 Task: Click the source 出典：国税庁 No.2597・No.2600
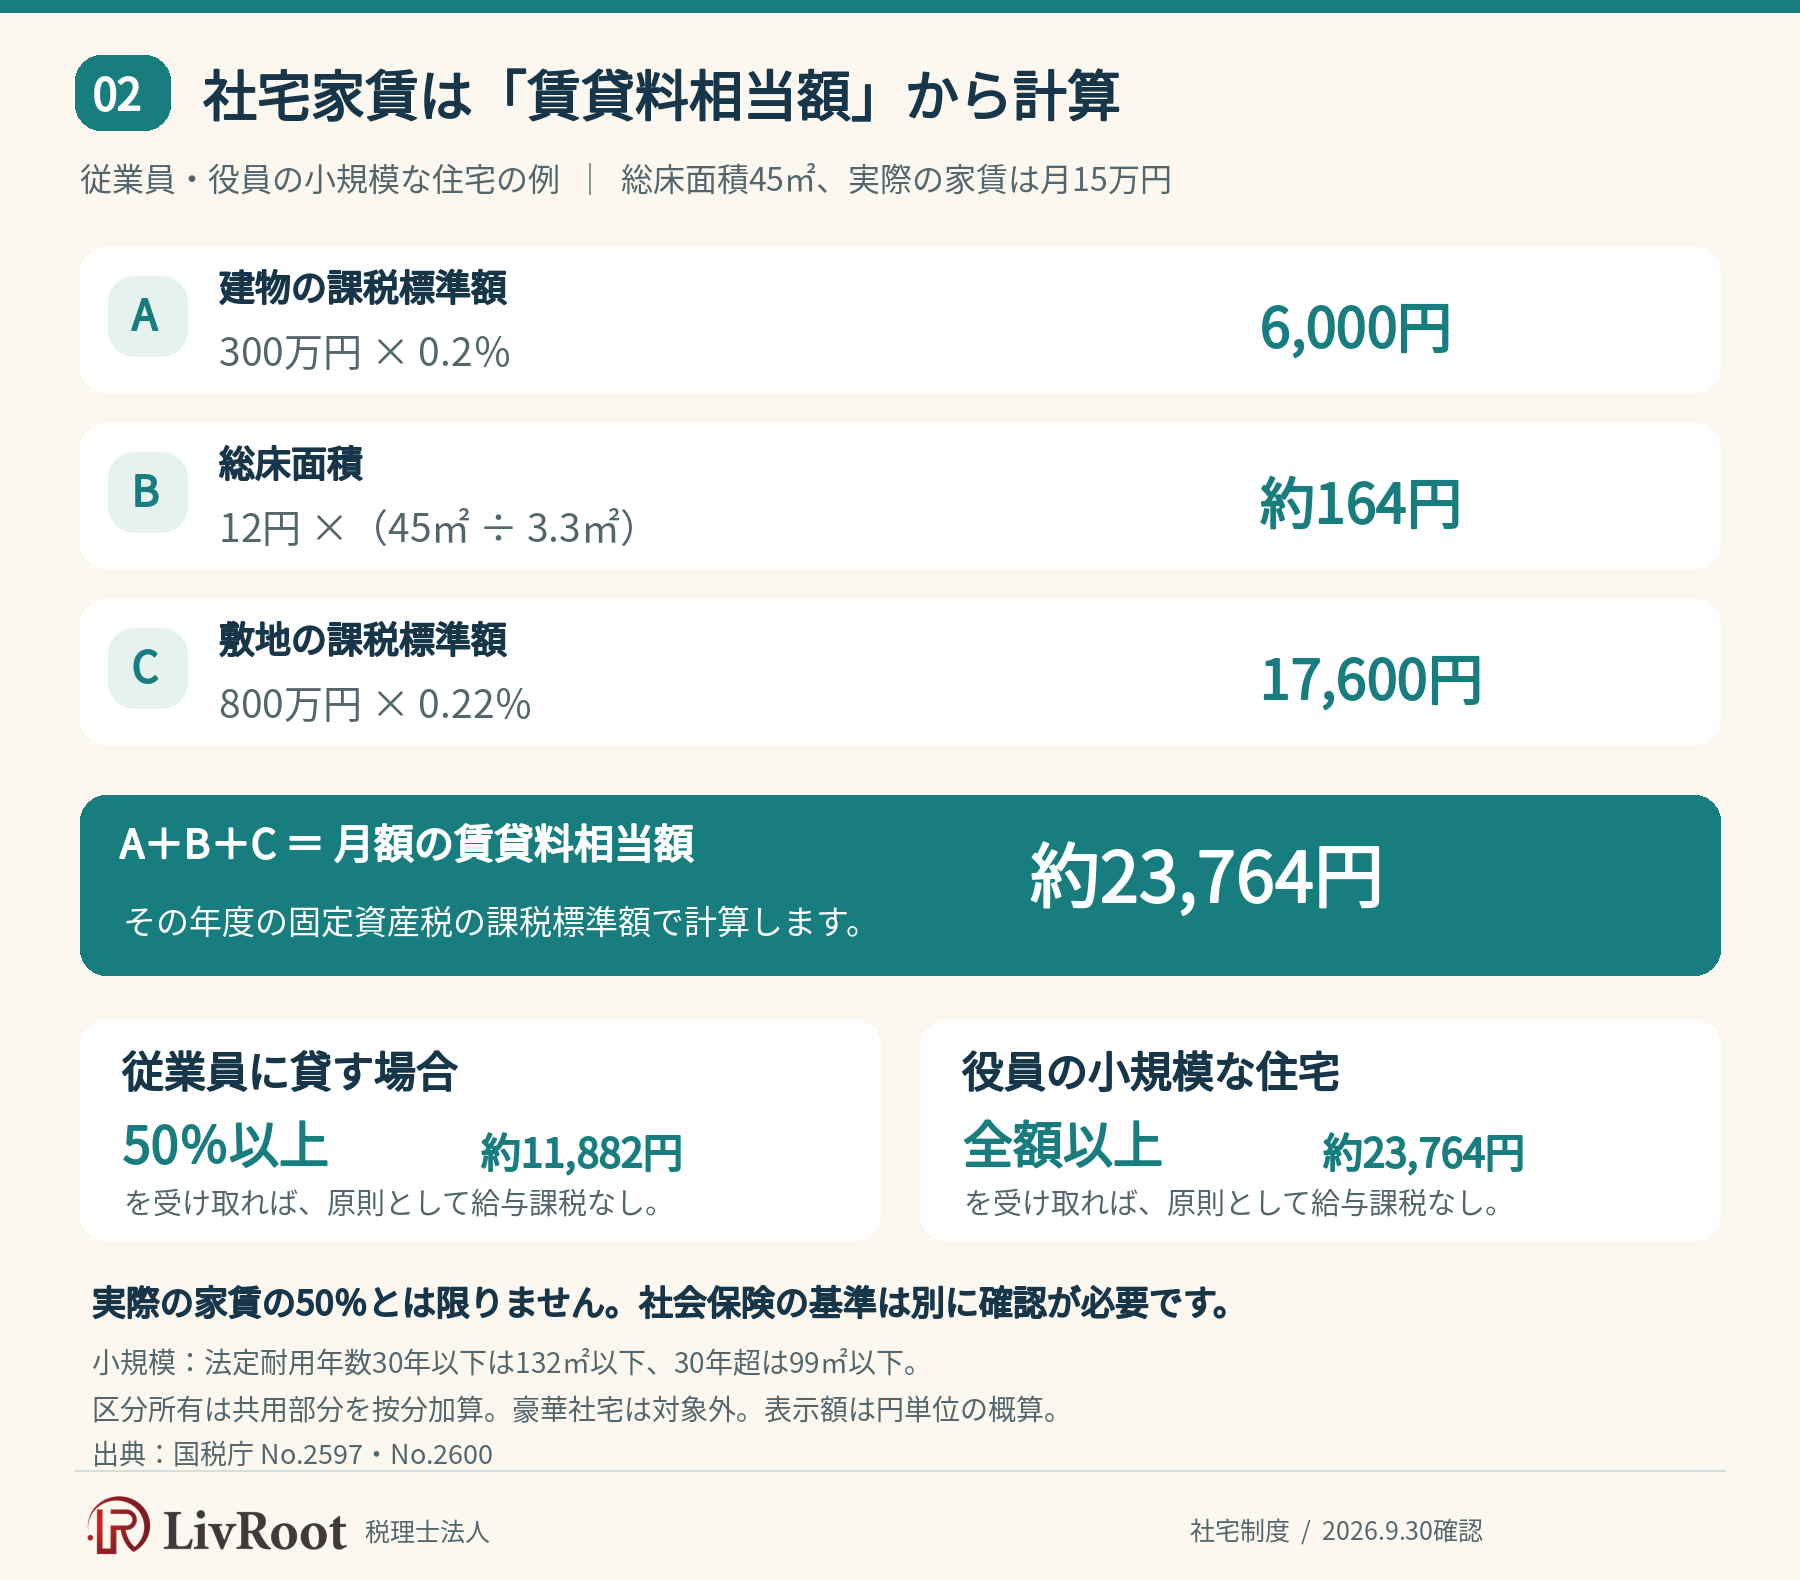293,1454
